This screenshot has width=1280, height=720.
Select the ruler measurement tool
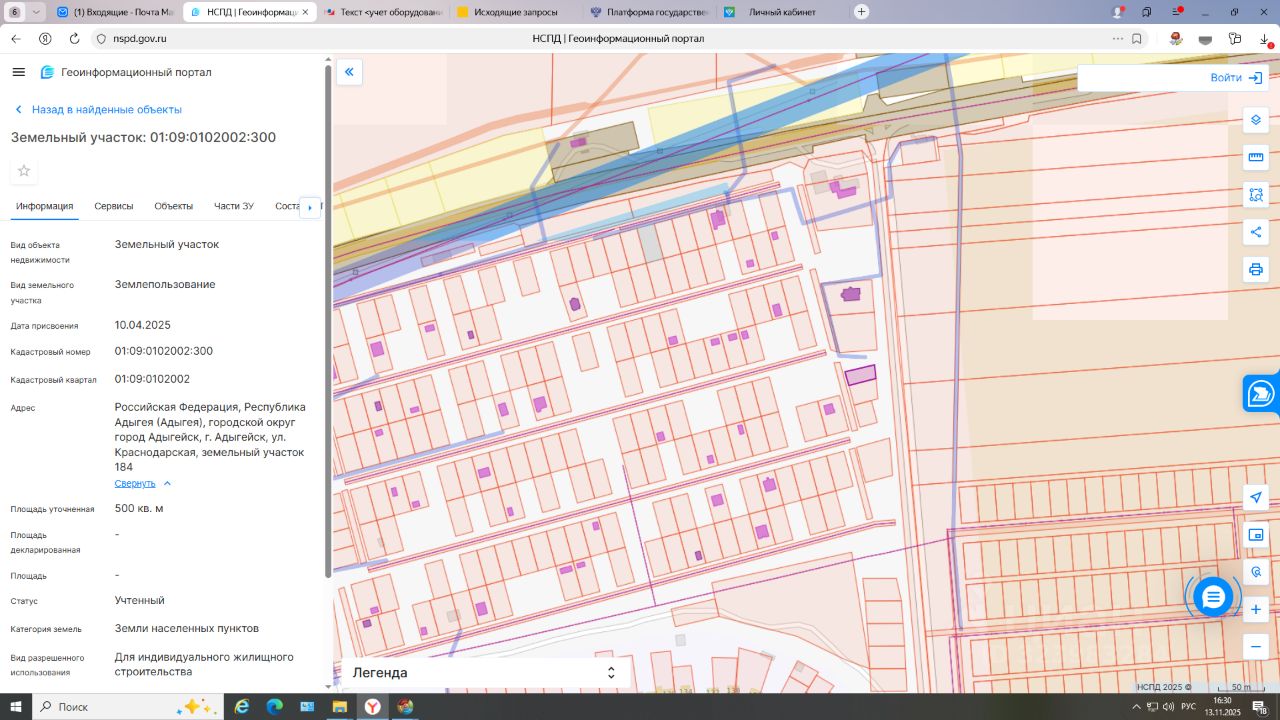click(1256, 157)
